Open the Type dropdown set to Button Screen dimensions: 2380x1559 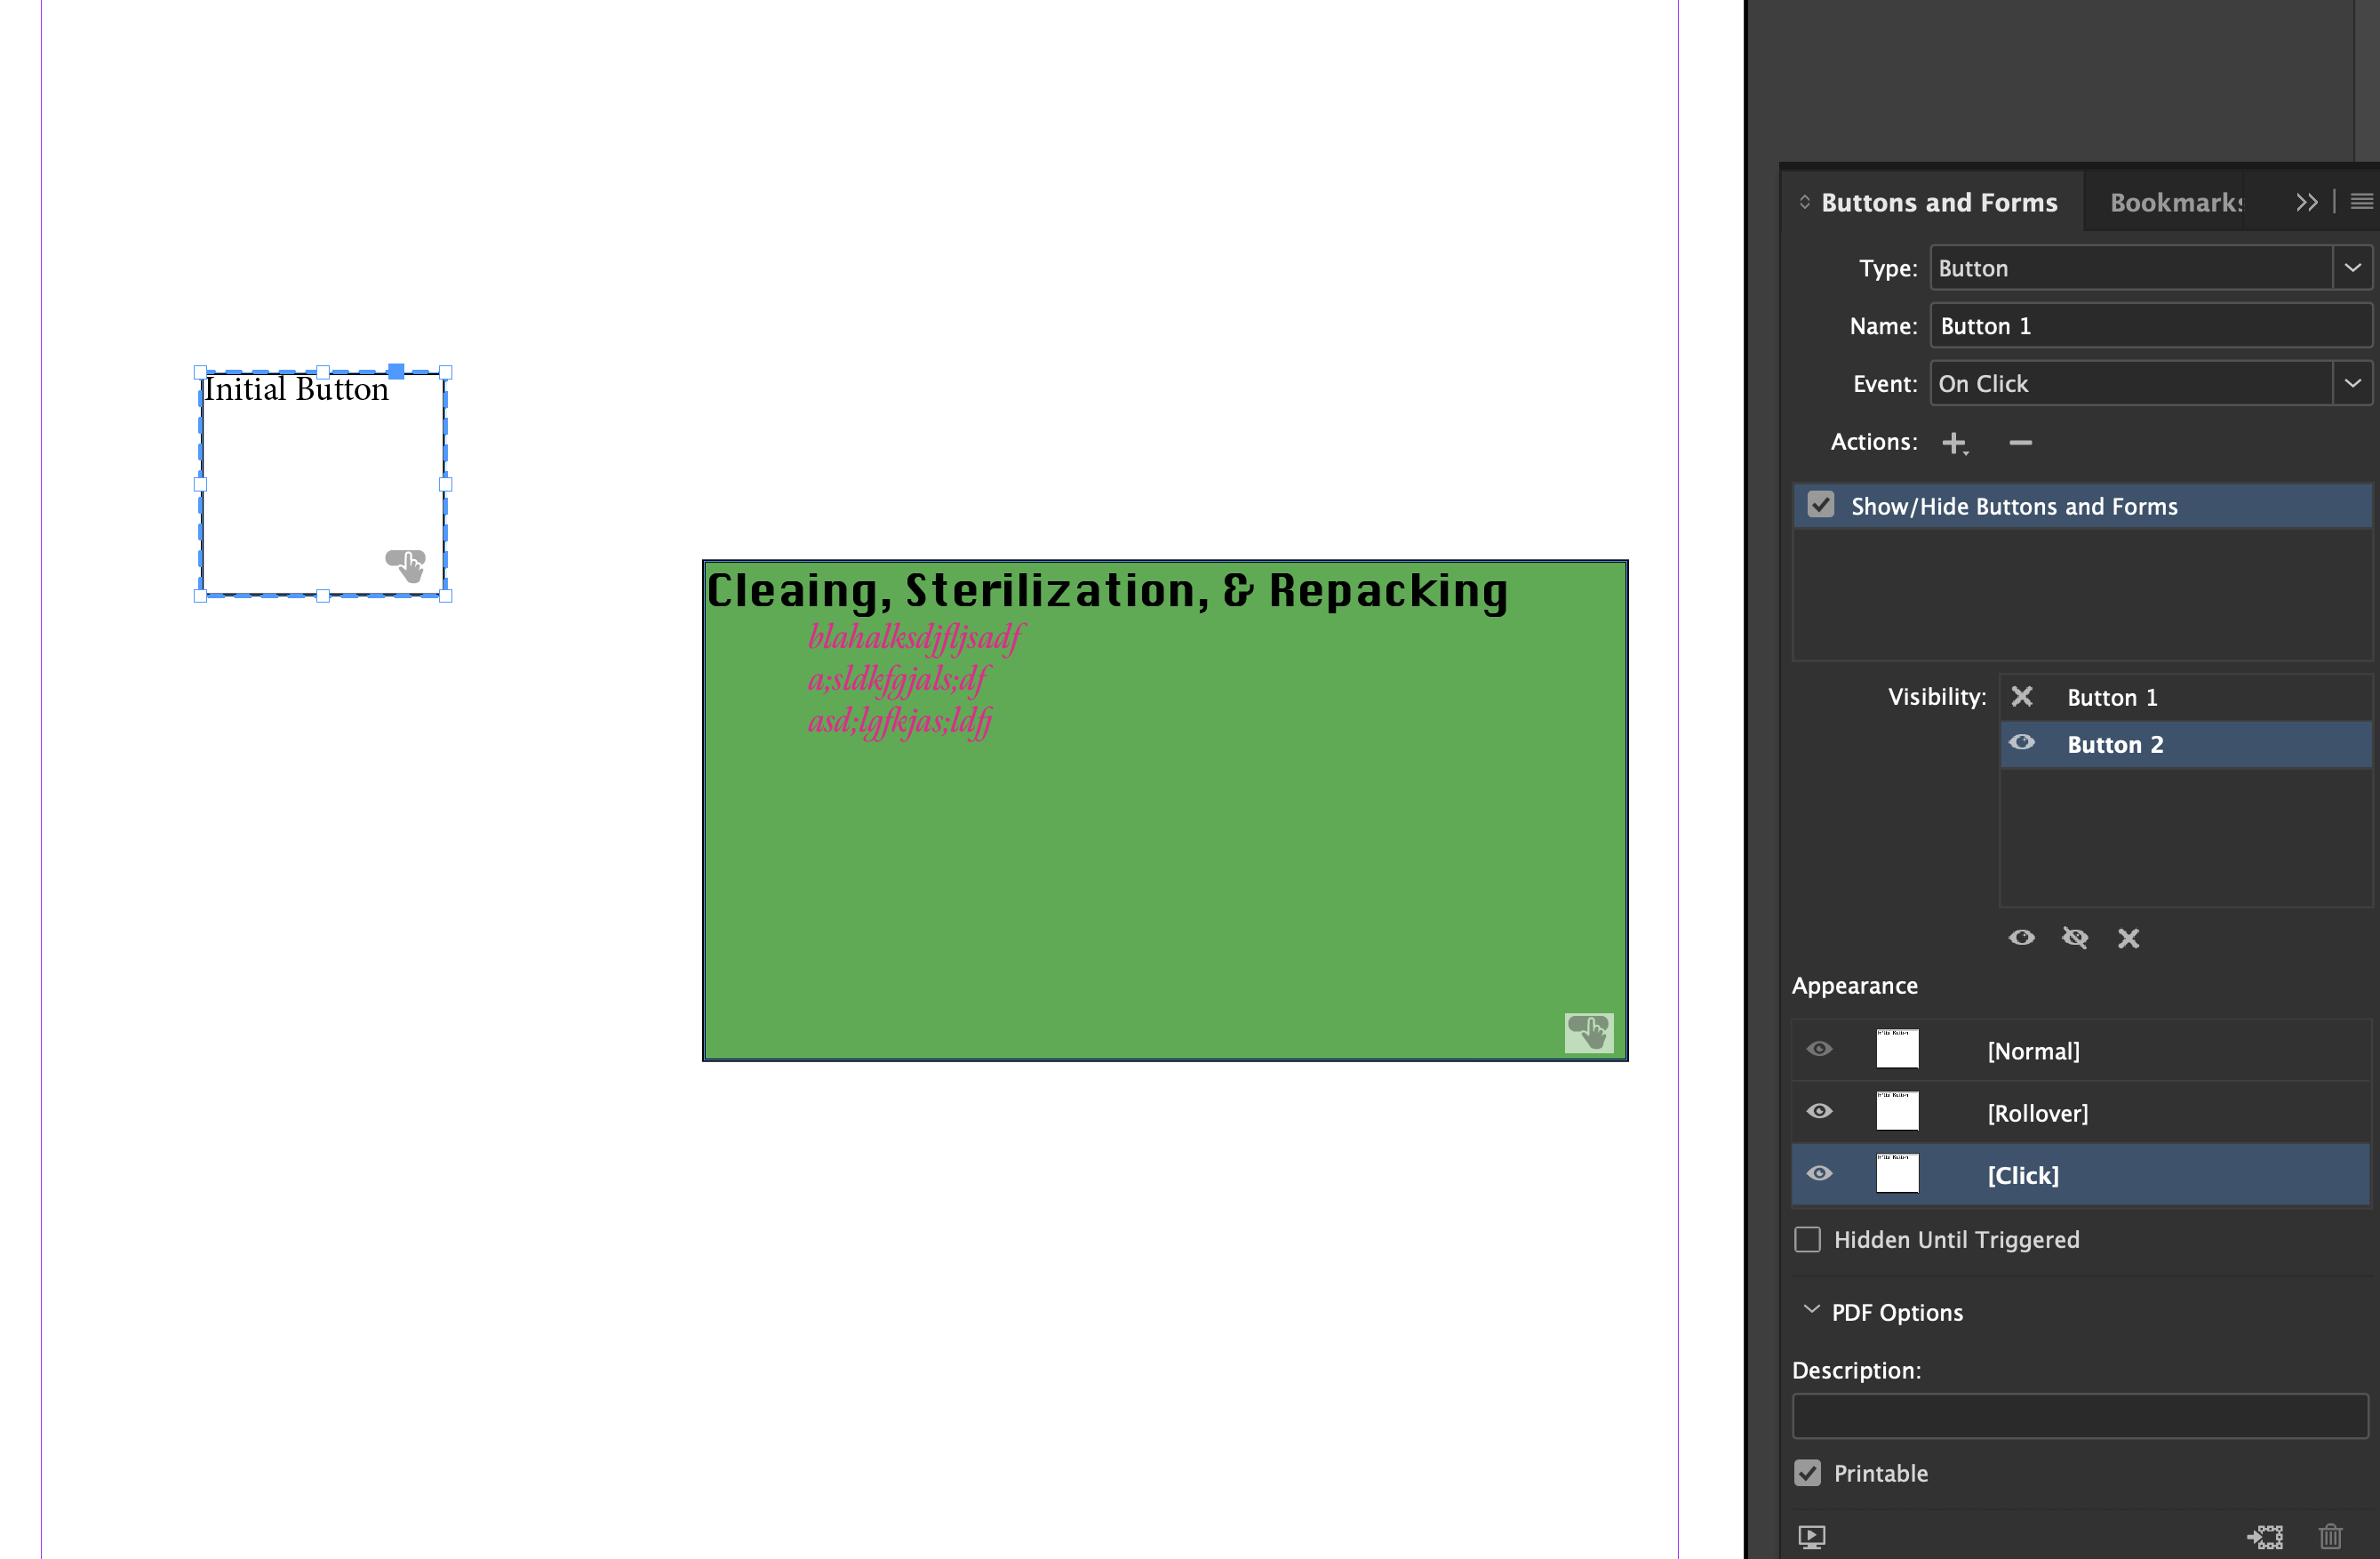[2352, 267]
